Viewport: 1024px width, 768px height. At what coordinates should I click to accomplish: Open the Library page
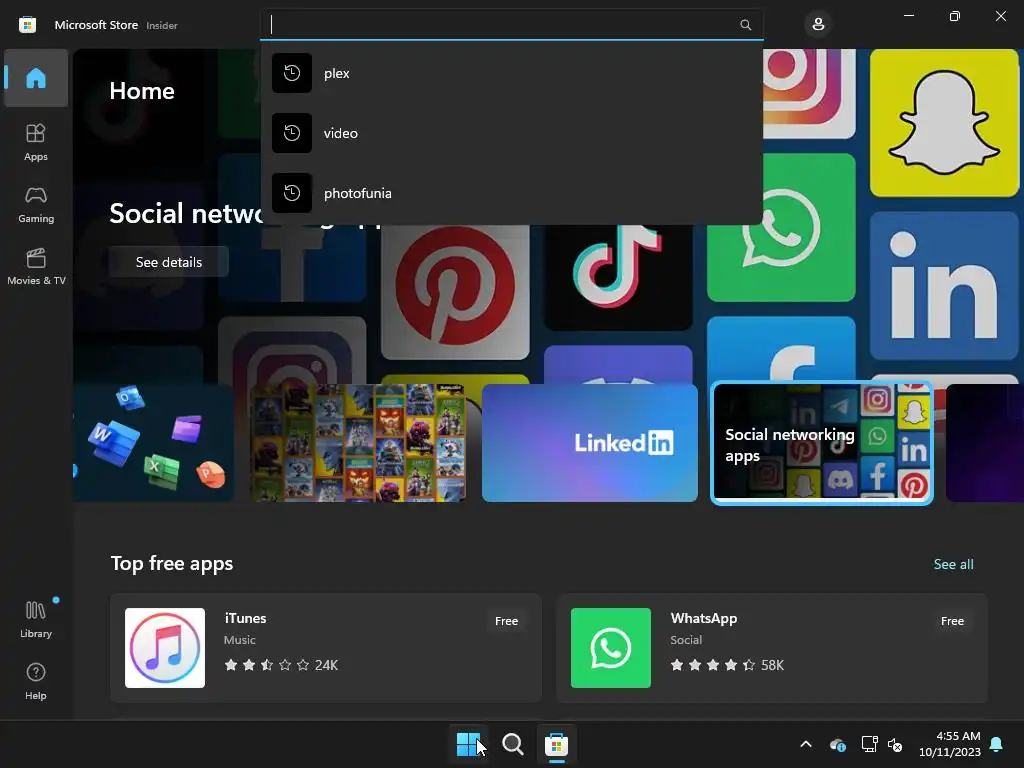36,618
